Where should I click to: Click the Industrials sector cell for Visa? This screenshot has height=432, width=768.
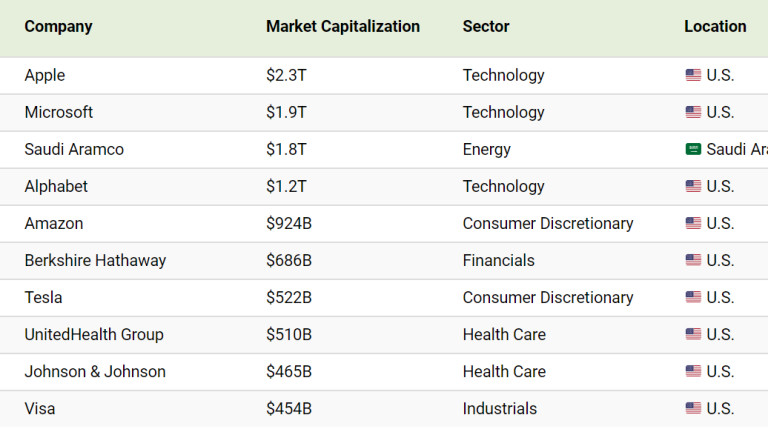point(499,408)
